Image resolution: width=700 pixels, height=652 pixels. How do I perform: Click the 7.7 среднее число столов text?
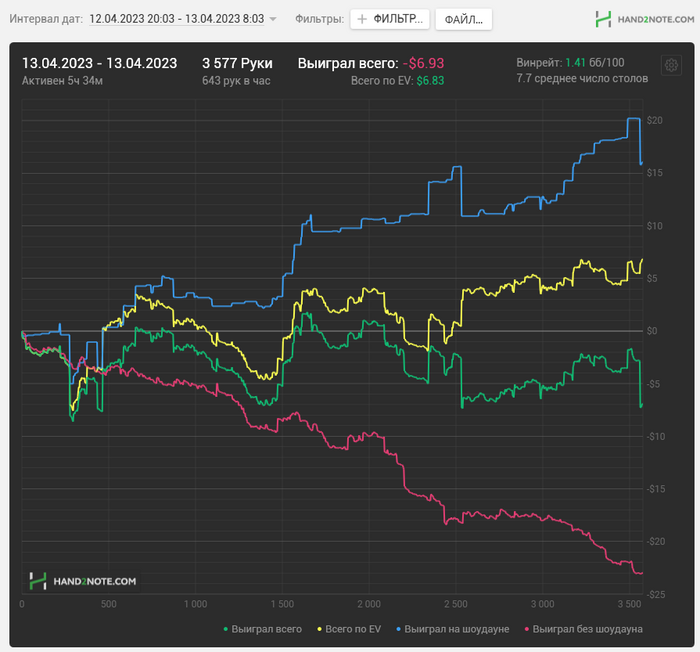(x=582, y=79)
